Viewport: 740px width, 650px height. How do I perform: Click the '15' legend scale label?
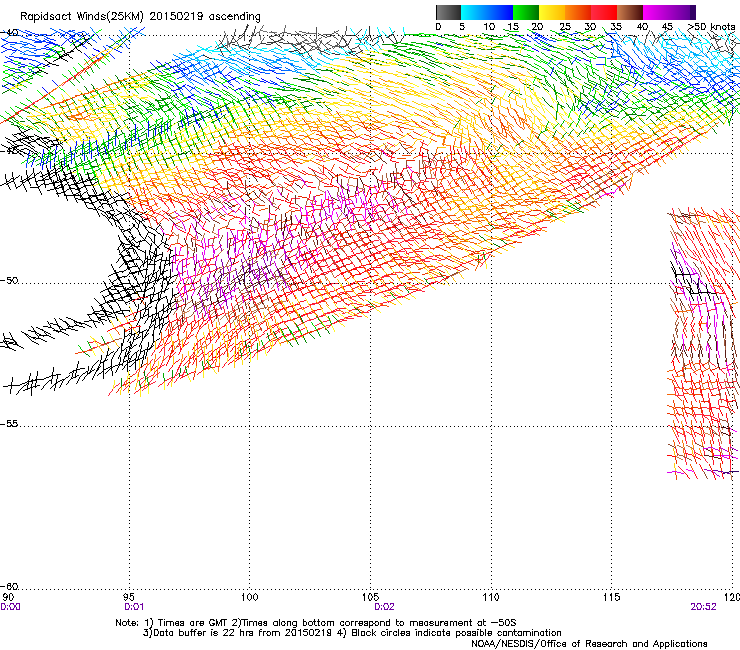[x=513, y=27]
